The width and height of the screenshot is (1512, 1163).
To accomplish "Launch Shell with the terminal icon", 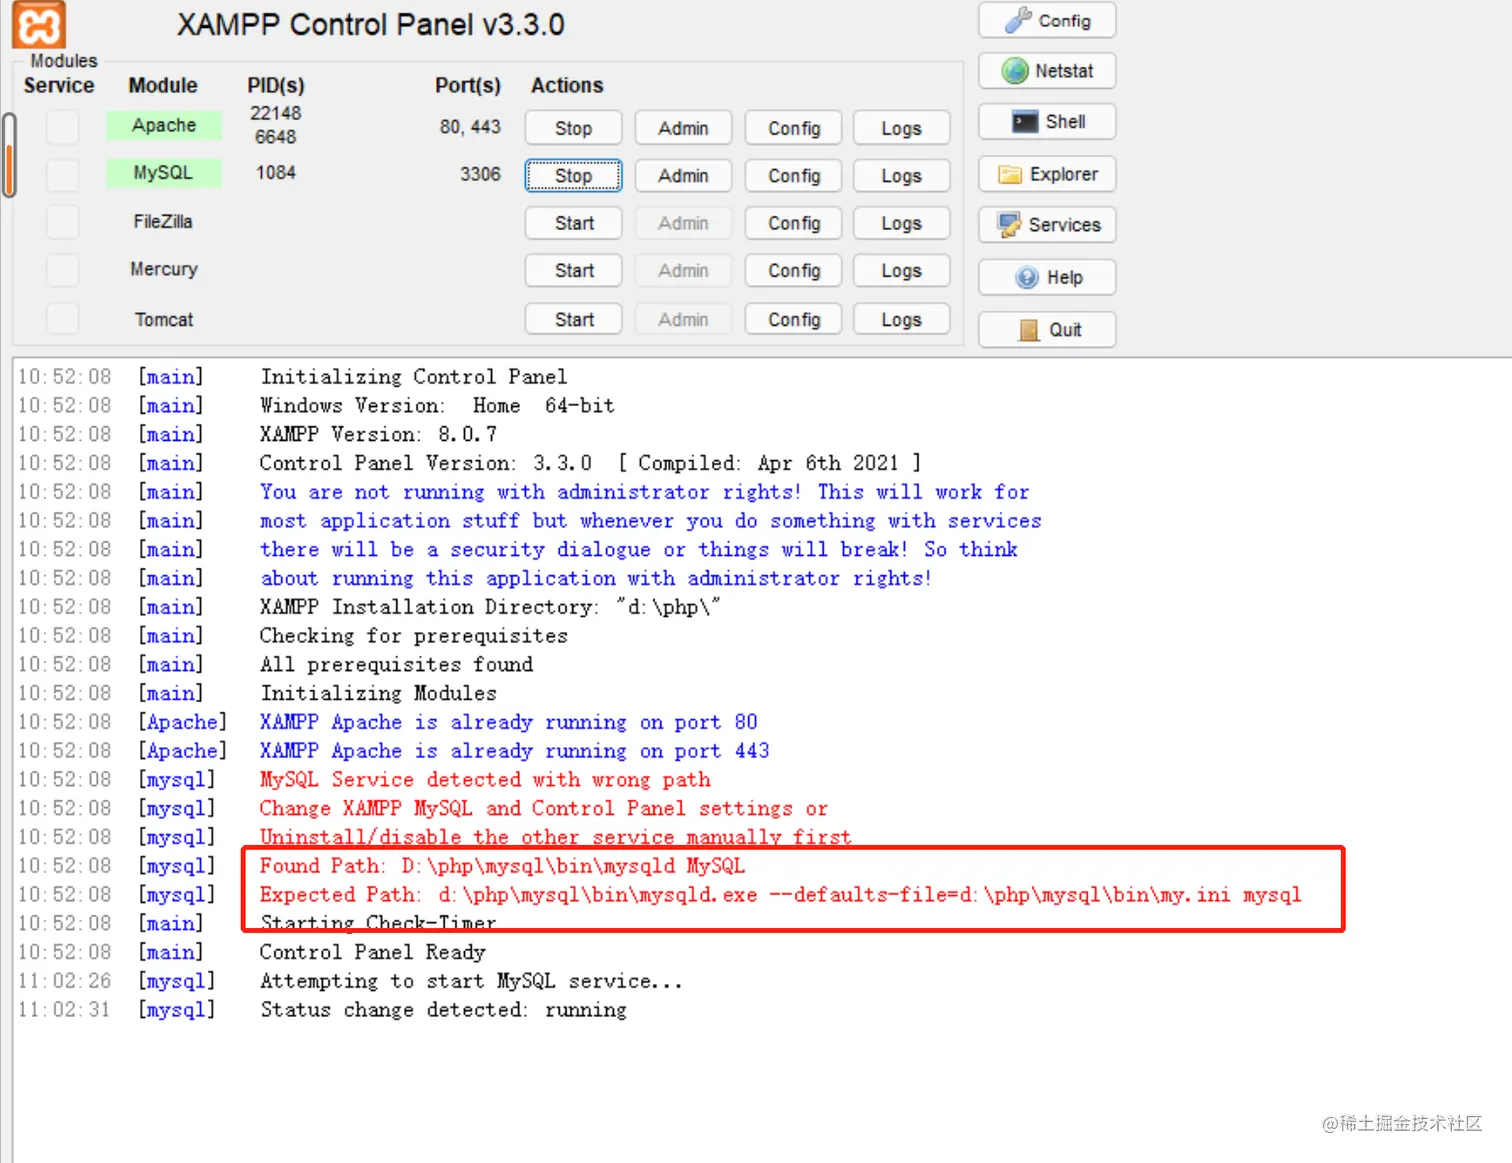I will [1047, 122].
